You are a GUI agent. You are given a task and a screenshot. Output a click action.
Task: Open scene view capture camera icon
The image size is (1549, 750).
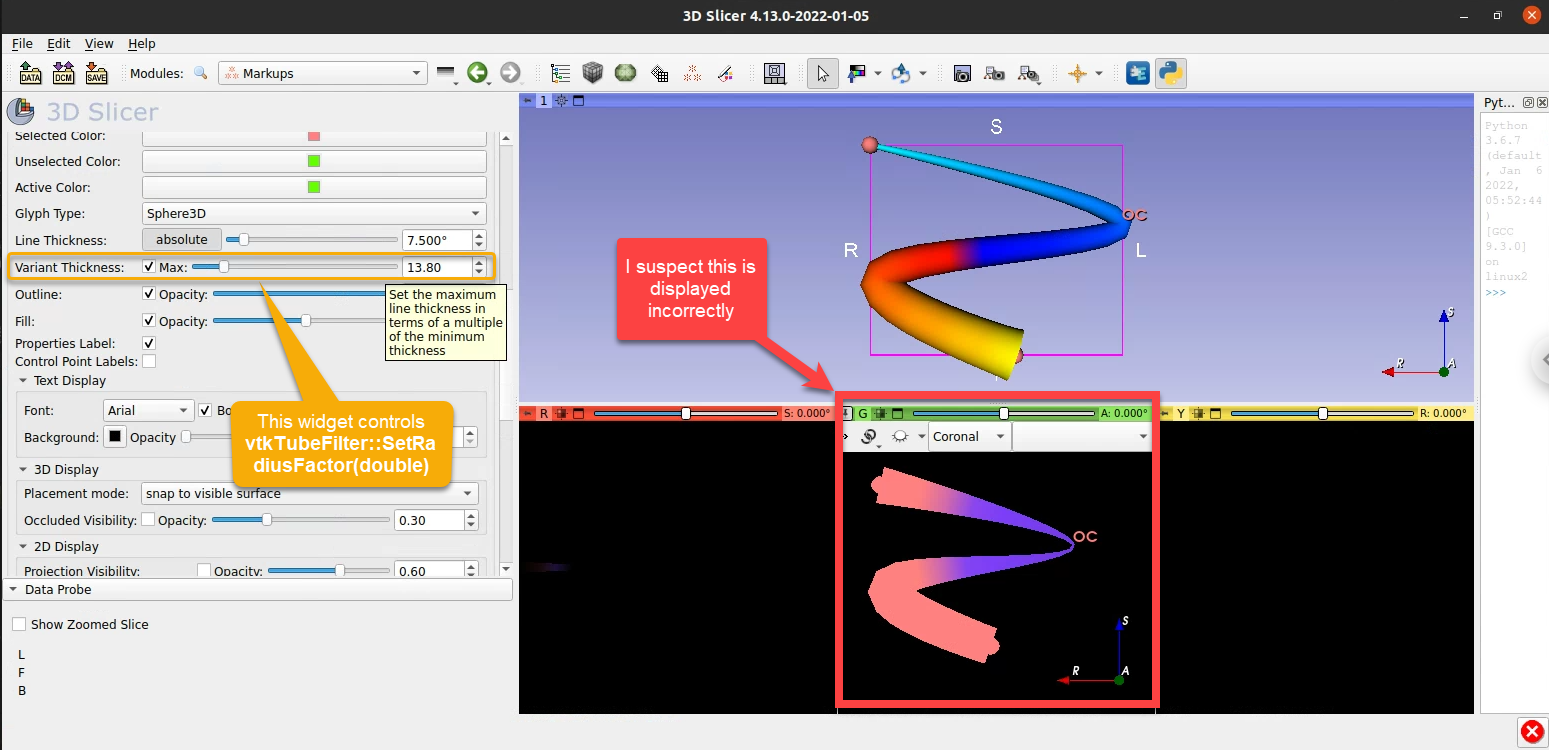tap(994, 73)
